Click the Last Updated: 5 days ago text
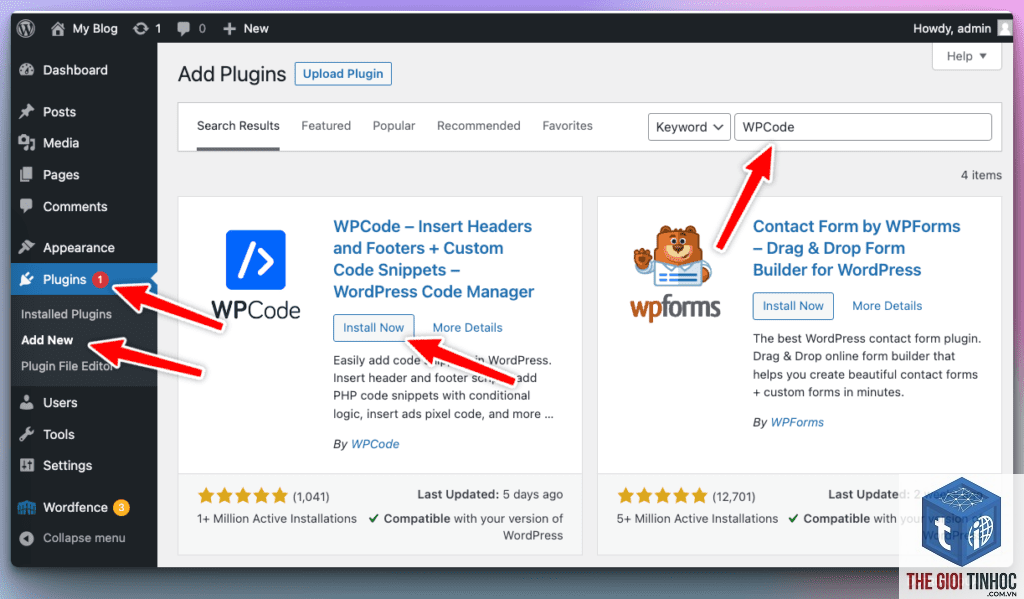 coord(490,494)
